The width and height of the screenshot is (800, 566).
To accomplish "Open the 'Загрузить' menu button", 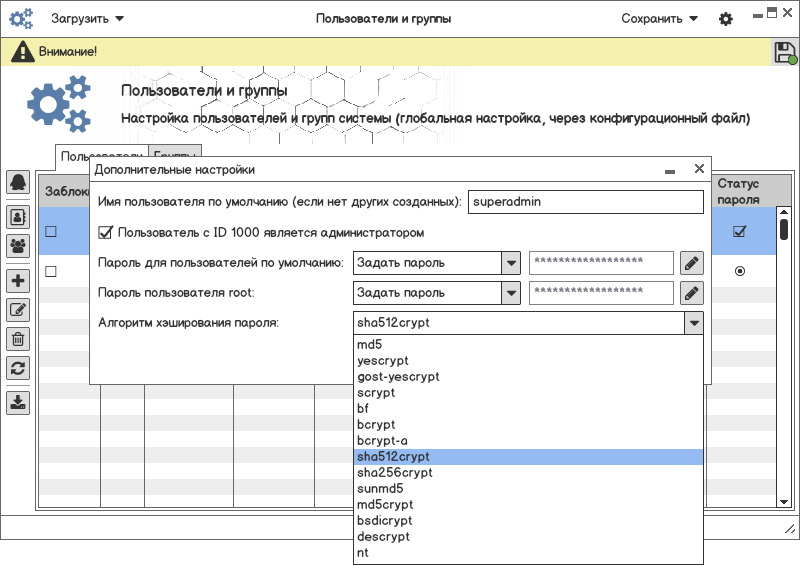I will 87,18.
